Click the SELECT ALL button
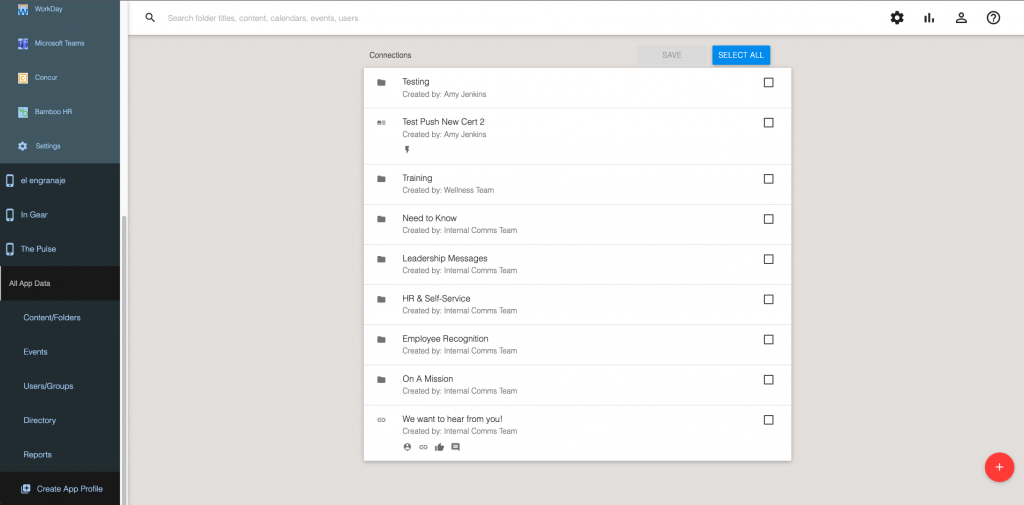Viewport: 1024px width, 505px height. coord(741,55)
